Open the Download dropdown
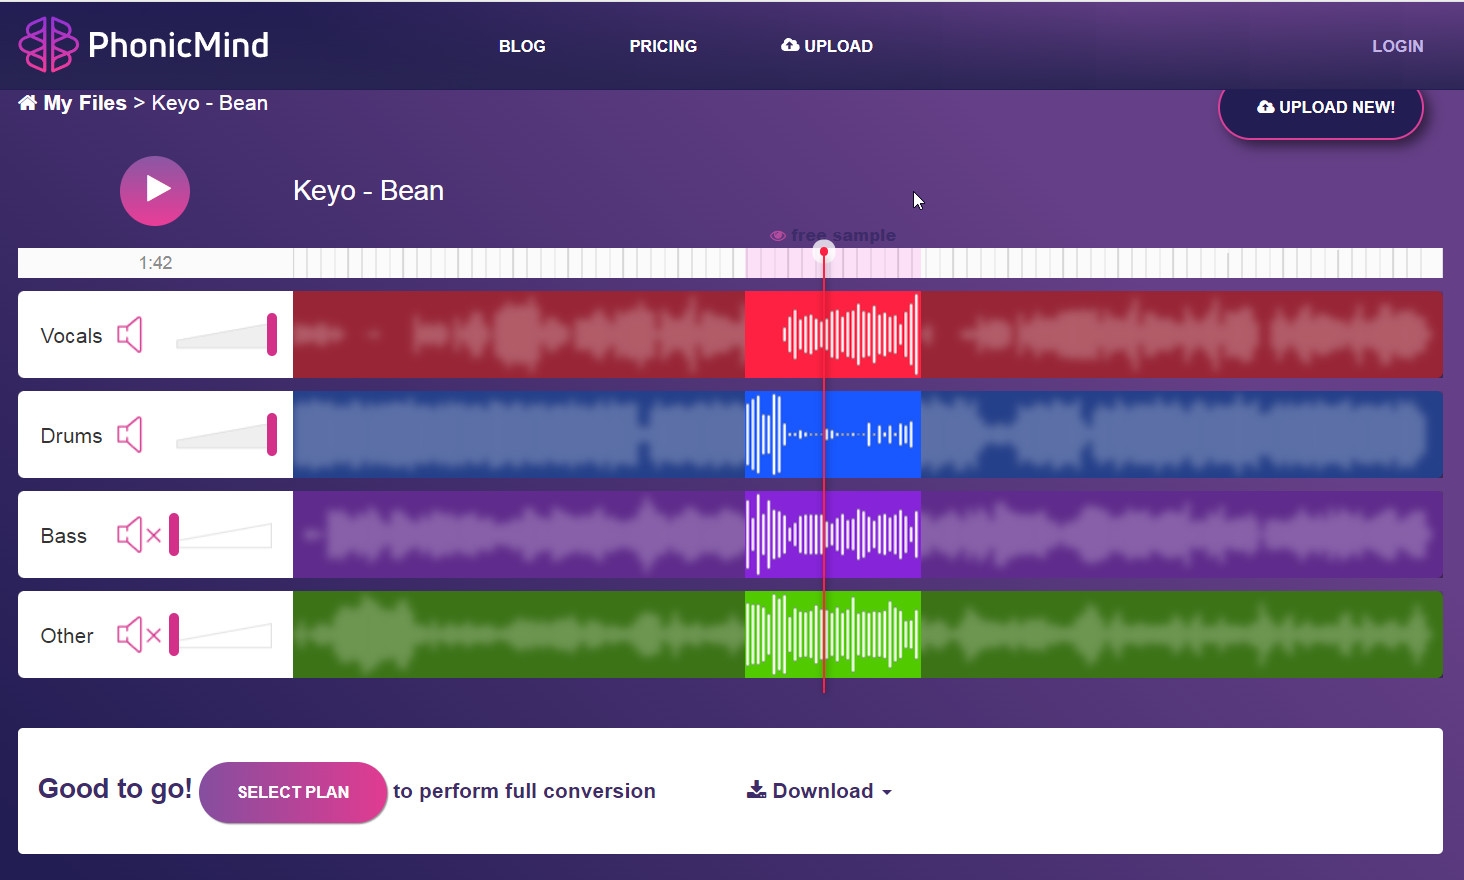Image resolution: width=1464 pixels, height=880 pixels. (x=819, y=791)
